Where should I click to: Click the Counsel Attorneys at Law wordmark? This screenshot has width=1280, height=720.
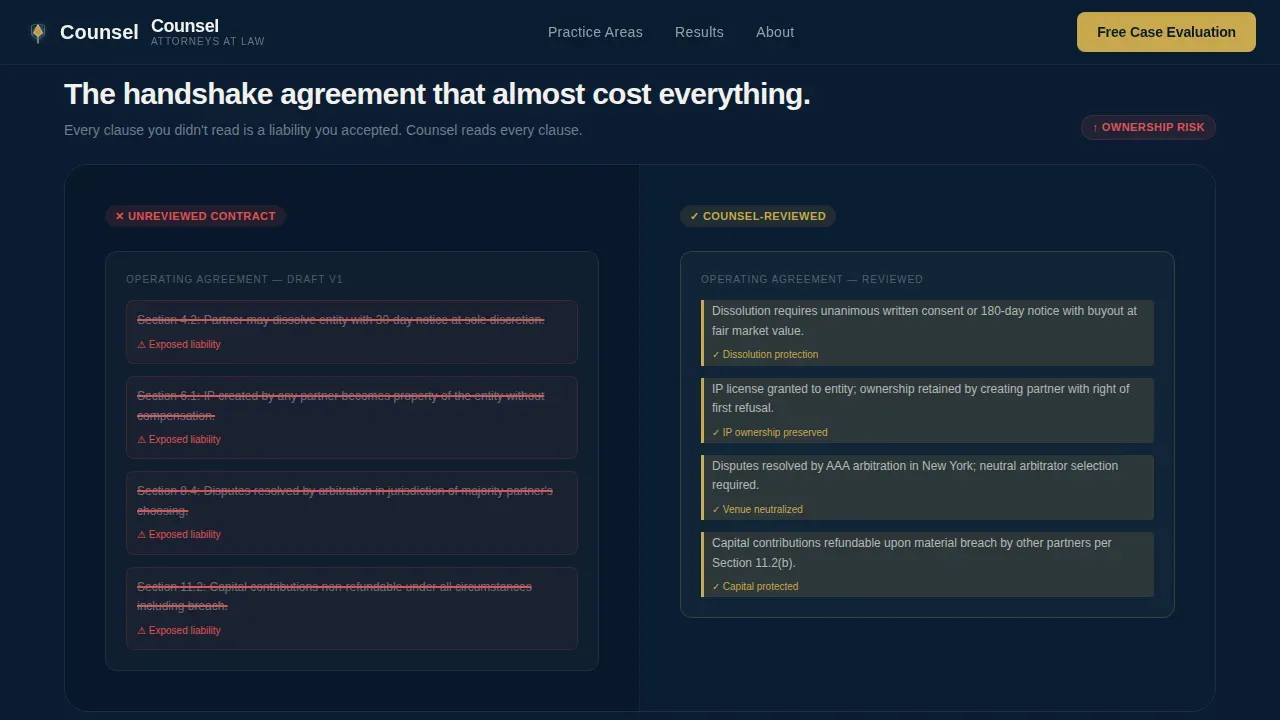tap(208, 32)
